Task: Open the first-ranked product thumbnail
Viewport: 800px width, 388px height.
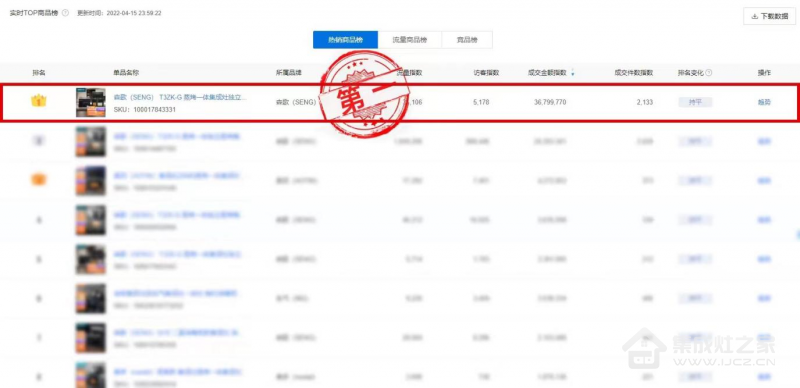Action: pyautogui.click(x=91, y=103)
